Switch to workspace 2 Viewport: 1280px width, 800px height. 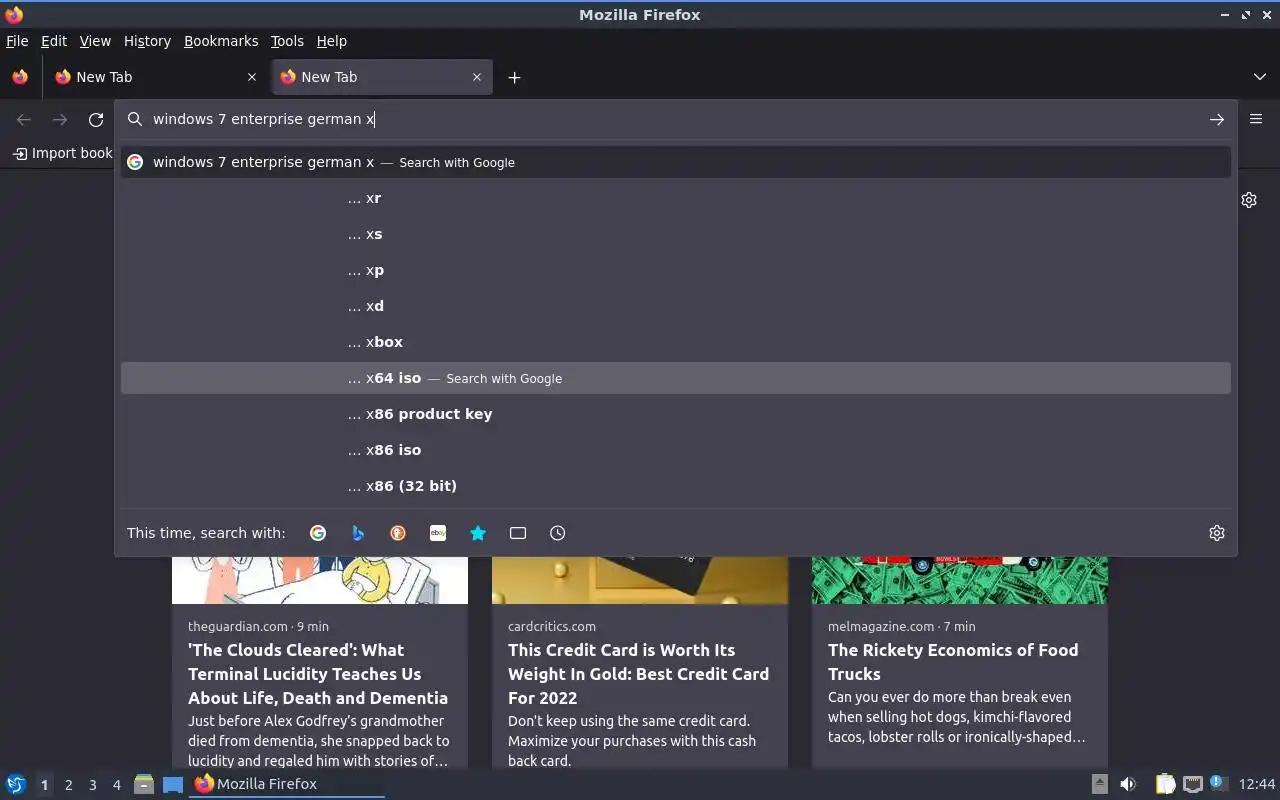(x=68, y=785)
